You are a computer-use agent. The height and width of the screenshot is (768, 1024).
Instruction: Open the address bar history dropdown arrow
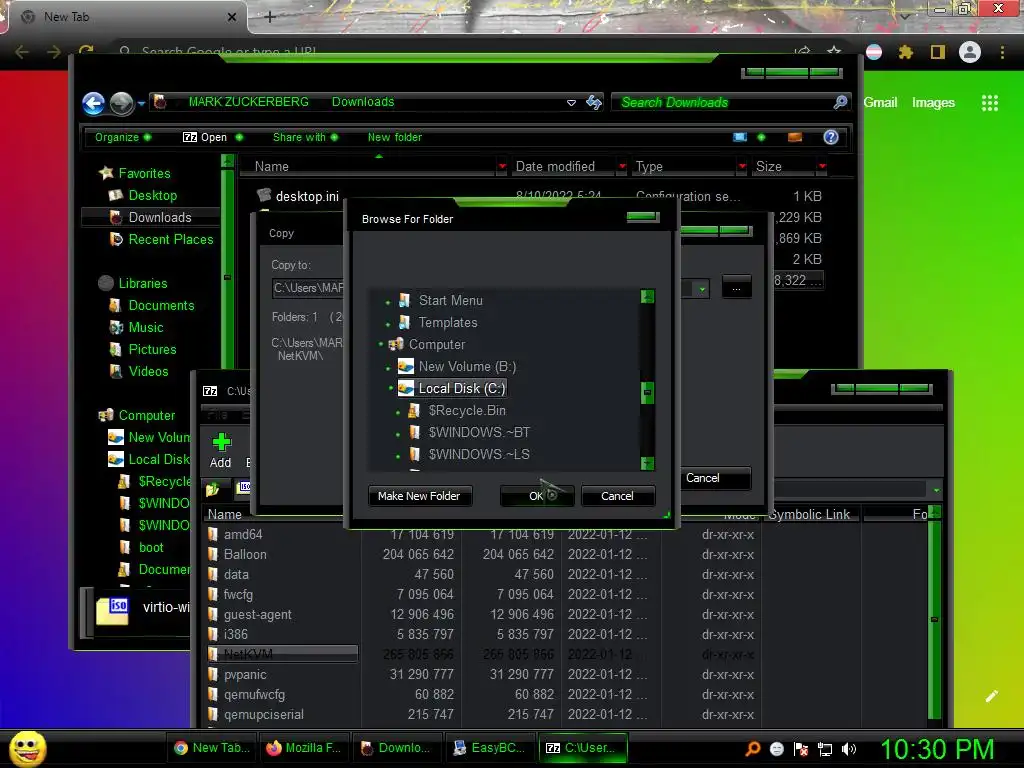(571, 103)
